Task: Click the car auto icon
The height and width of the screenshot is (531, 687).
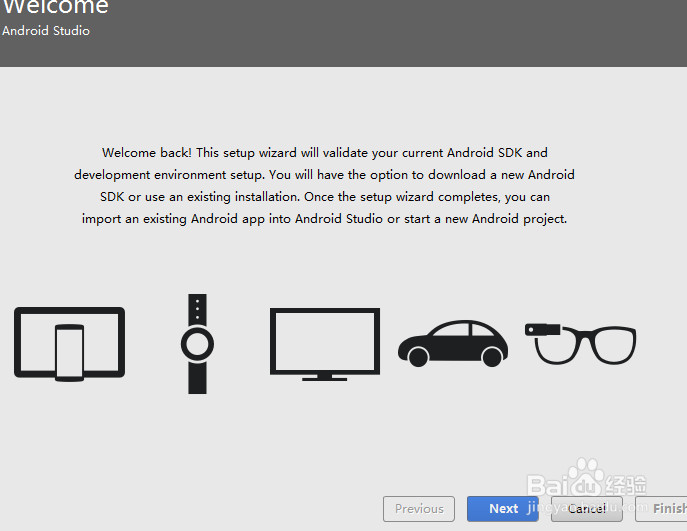Action: click(453, 343)
